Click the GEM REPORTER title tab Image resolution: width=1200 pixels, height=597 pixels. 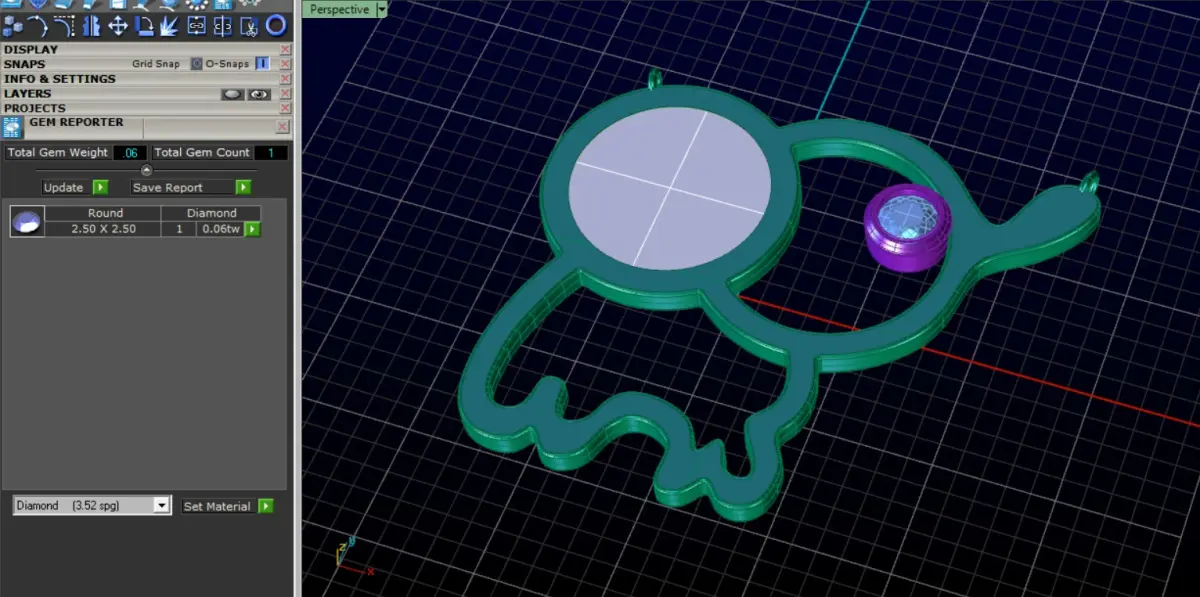76,122
